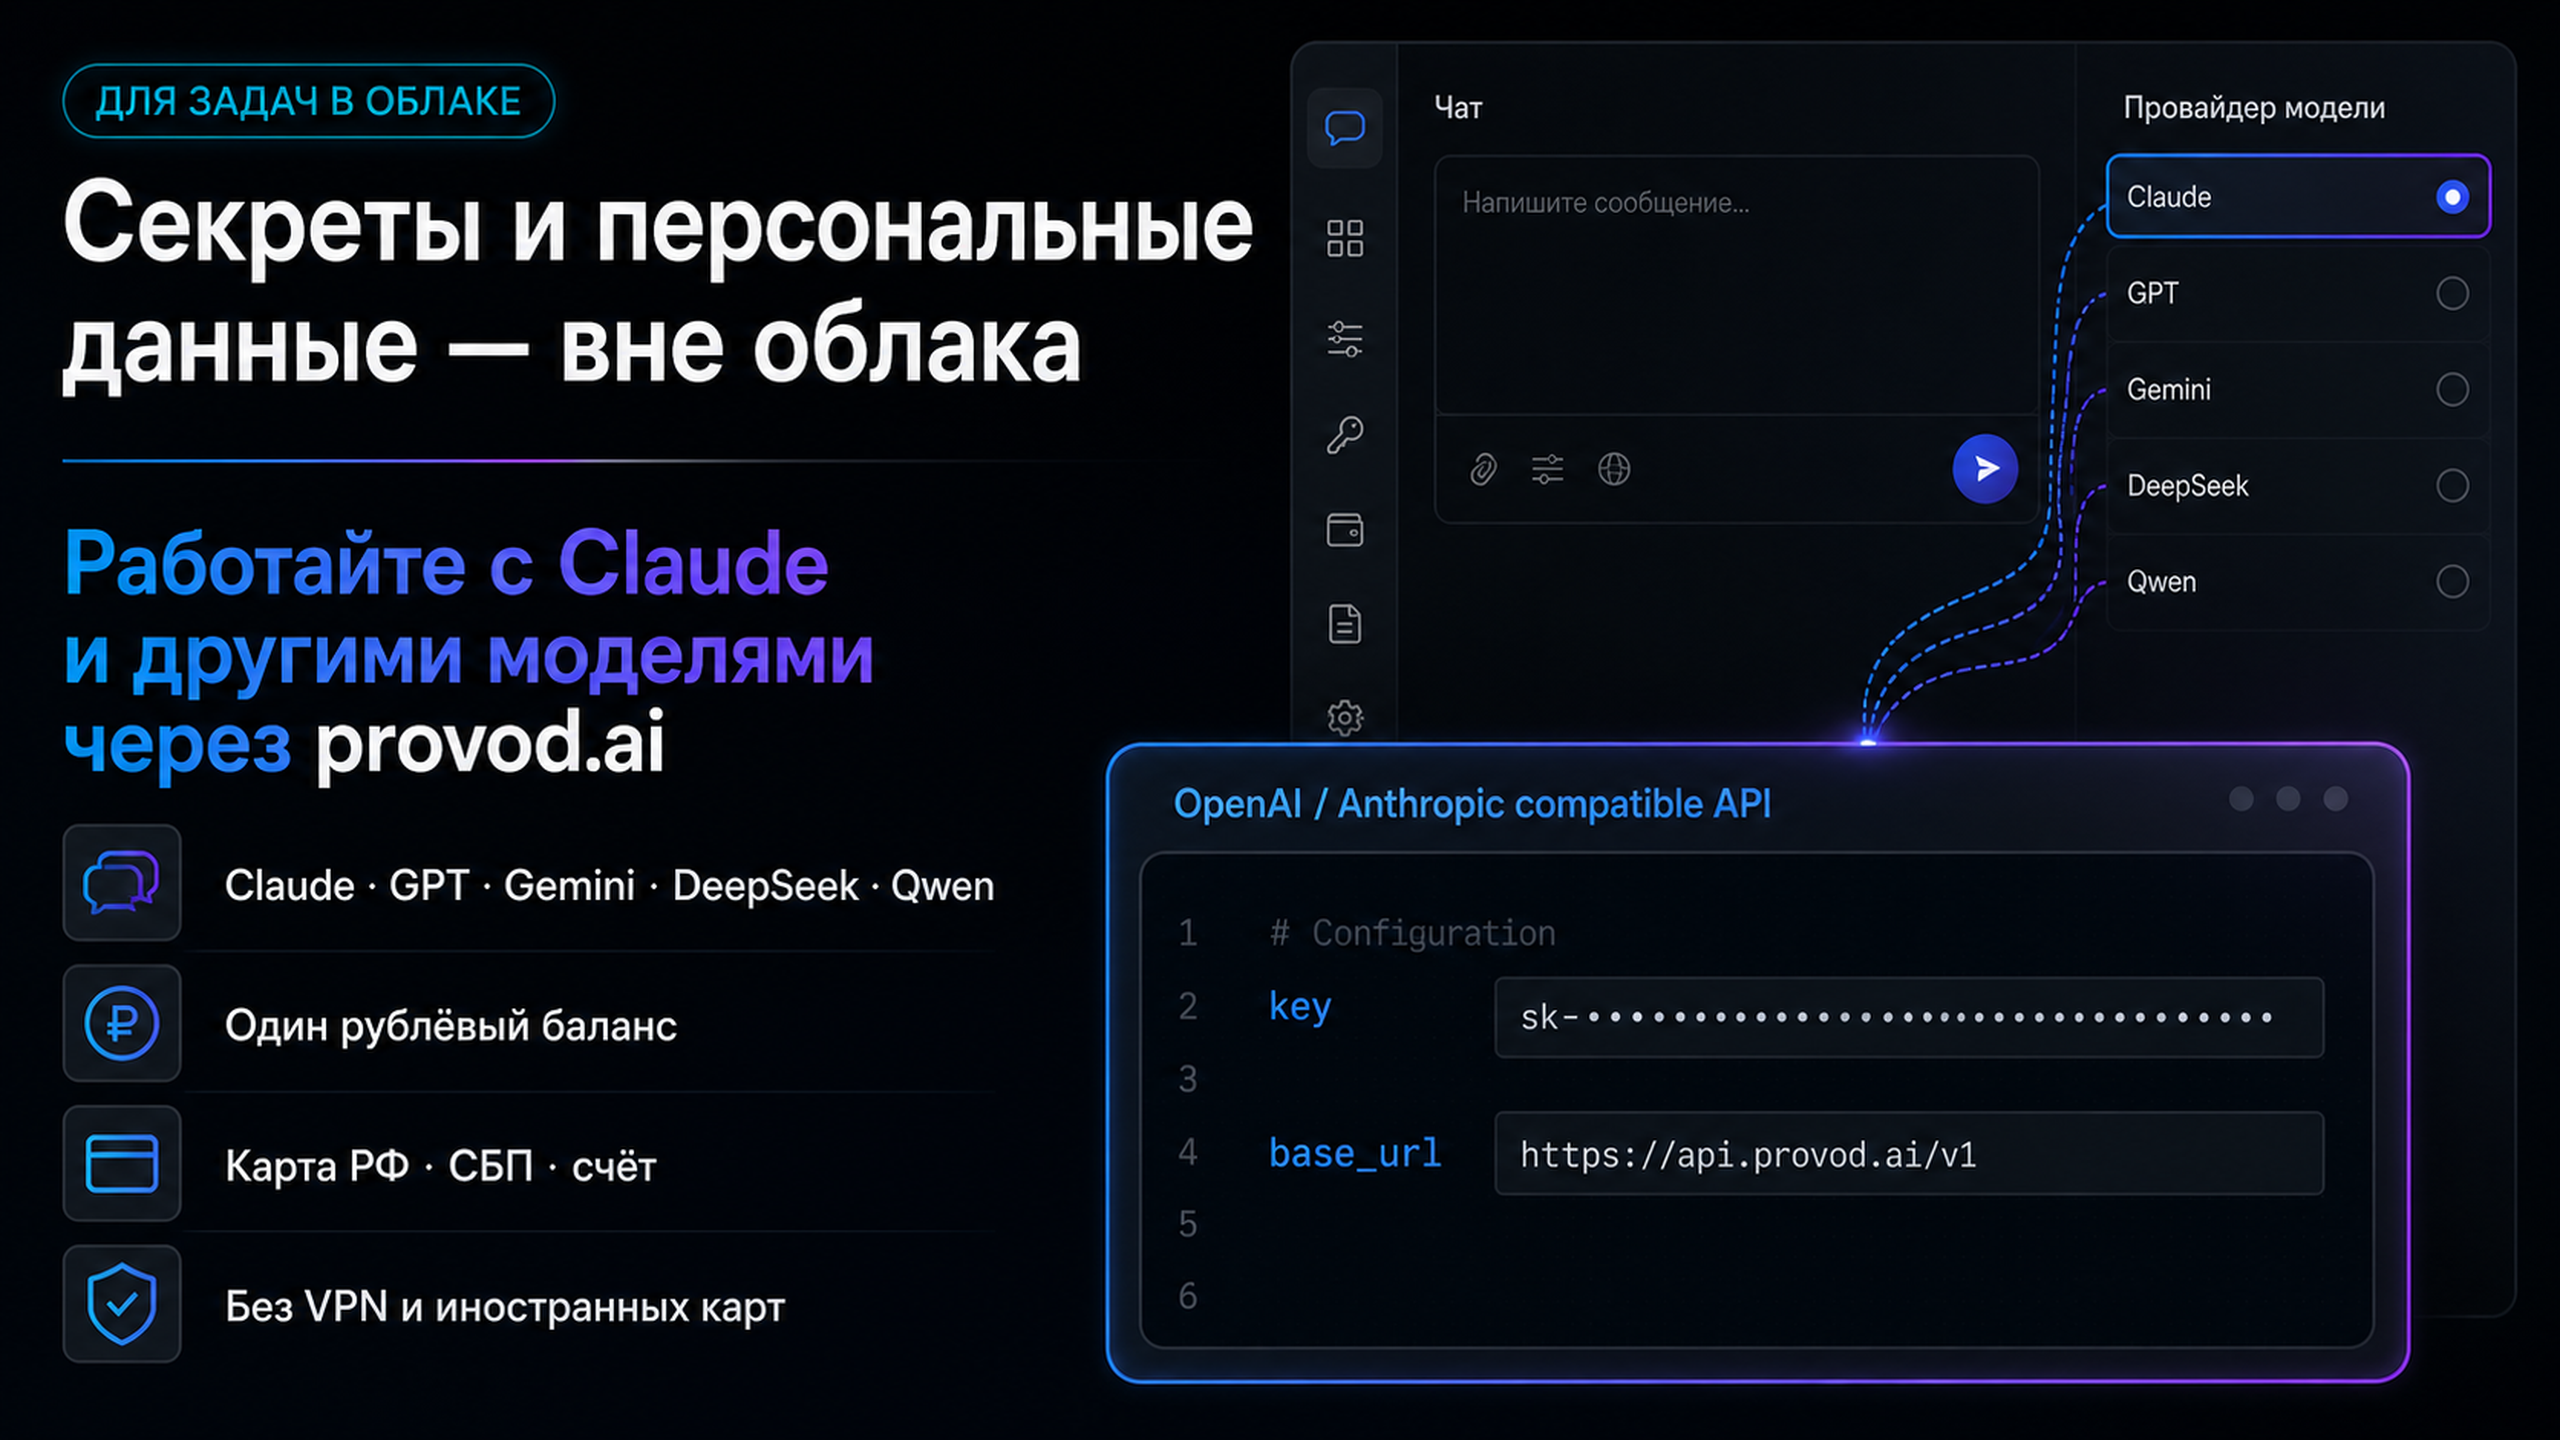The width and height of the screenshot is (2560, 1440).
Task: Click the 'key' label in code
Action: click(1300, 1007)
